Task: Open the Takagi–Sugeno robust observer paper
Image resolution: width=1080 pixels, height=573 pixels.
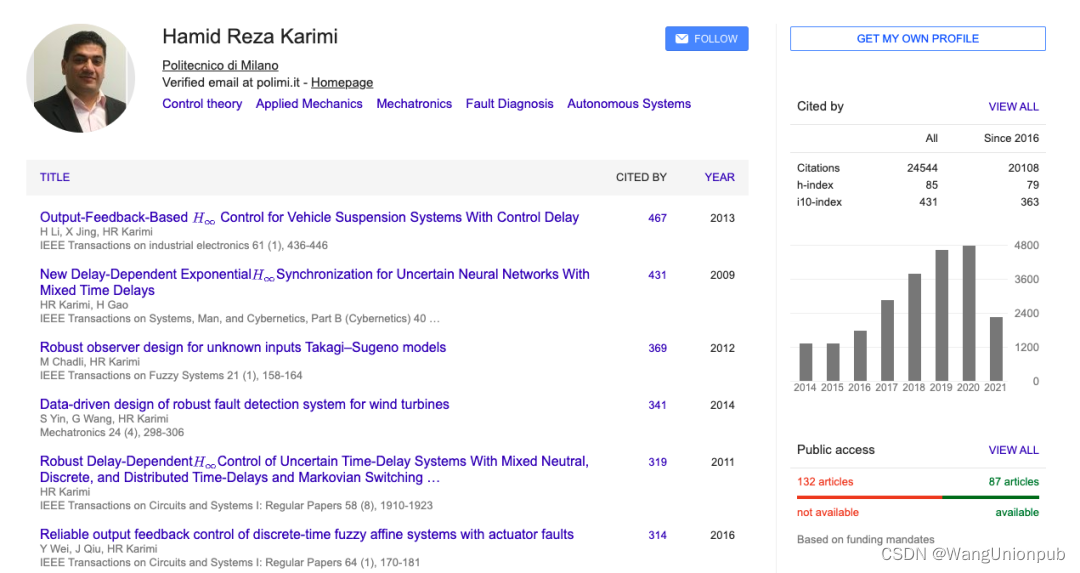Action: tap(243, 348)
